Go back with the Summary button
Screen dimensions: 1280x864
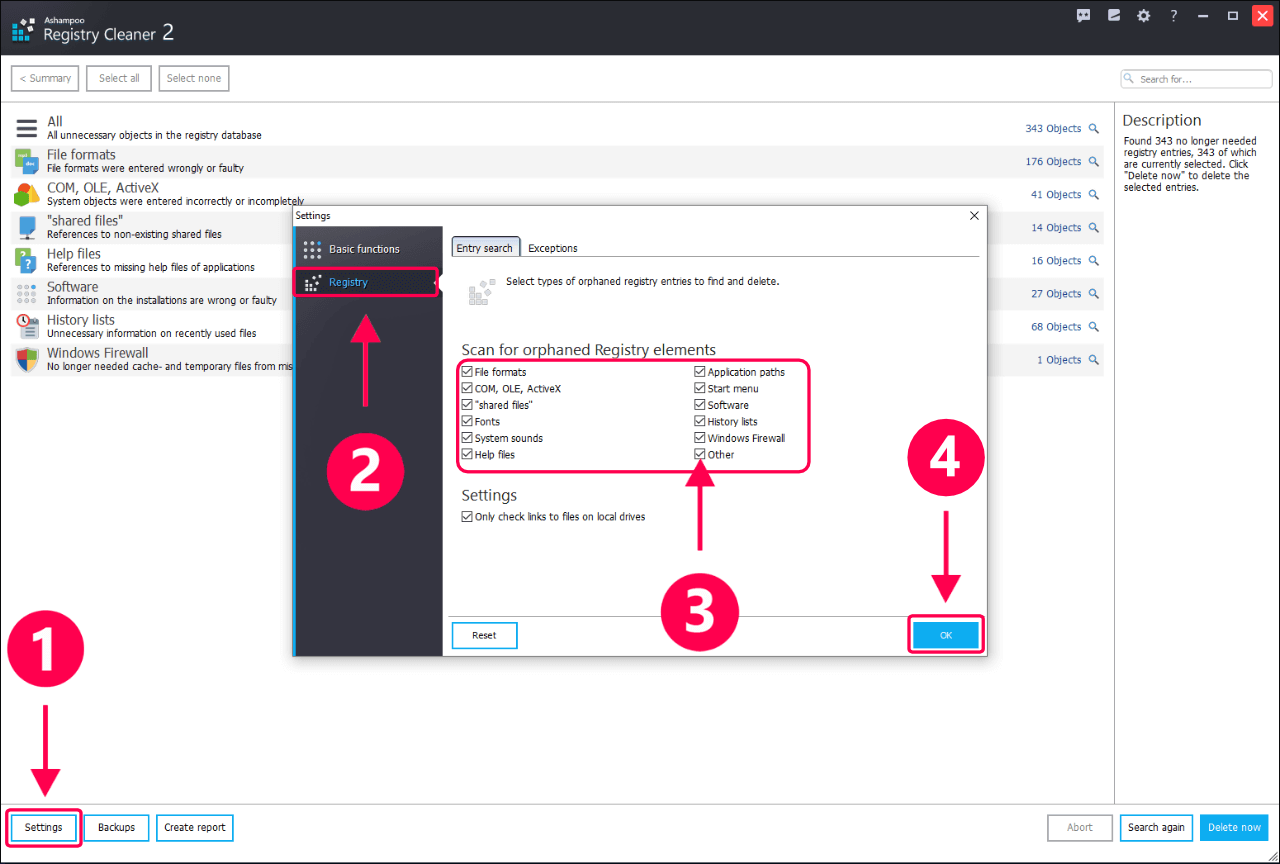pos(45,78)
